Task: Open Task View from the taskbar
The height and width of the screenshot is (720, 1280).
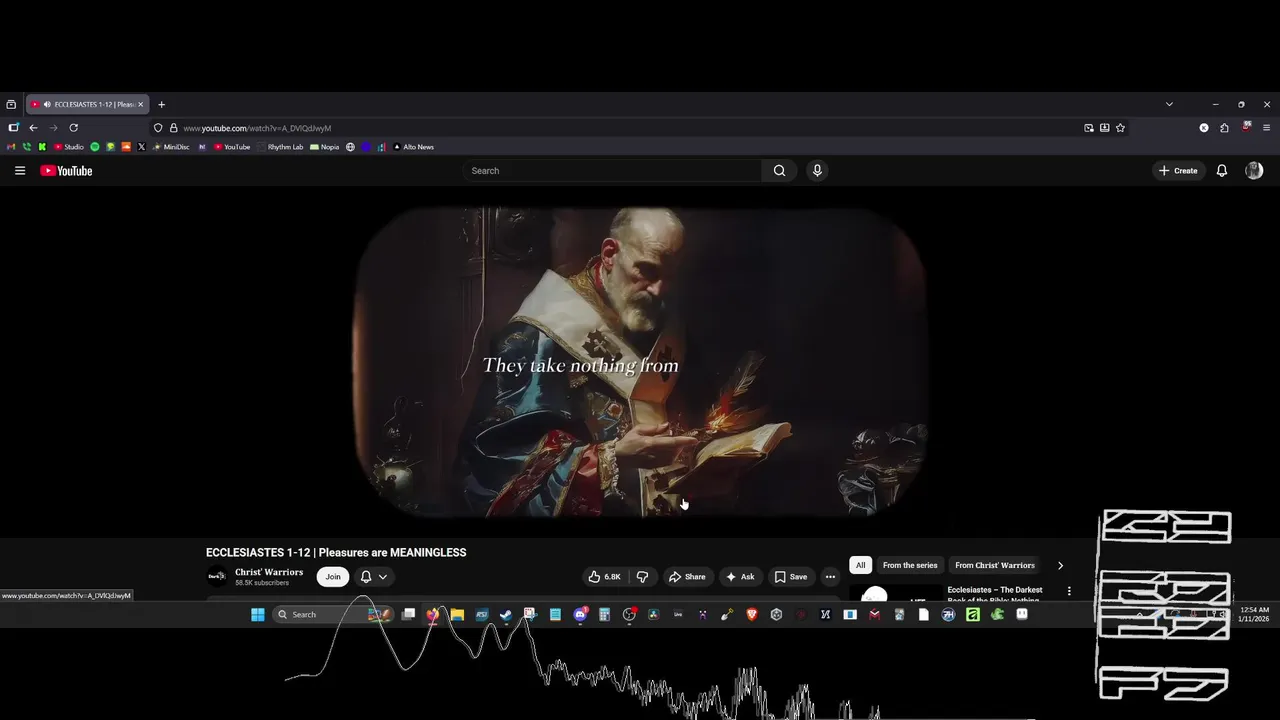Action: pos(408,615)
